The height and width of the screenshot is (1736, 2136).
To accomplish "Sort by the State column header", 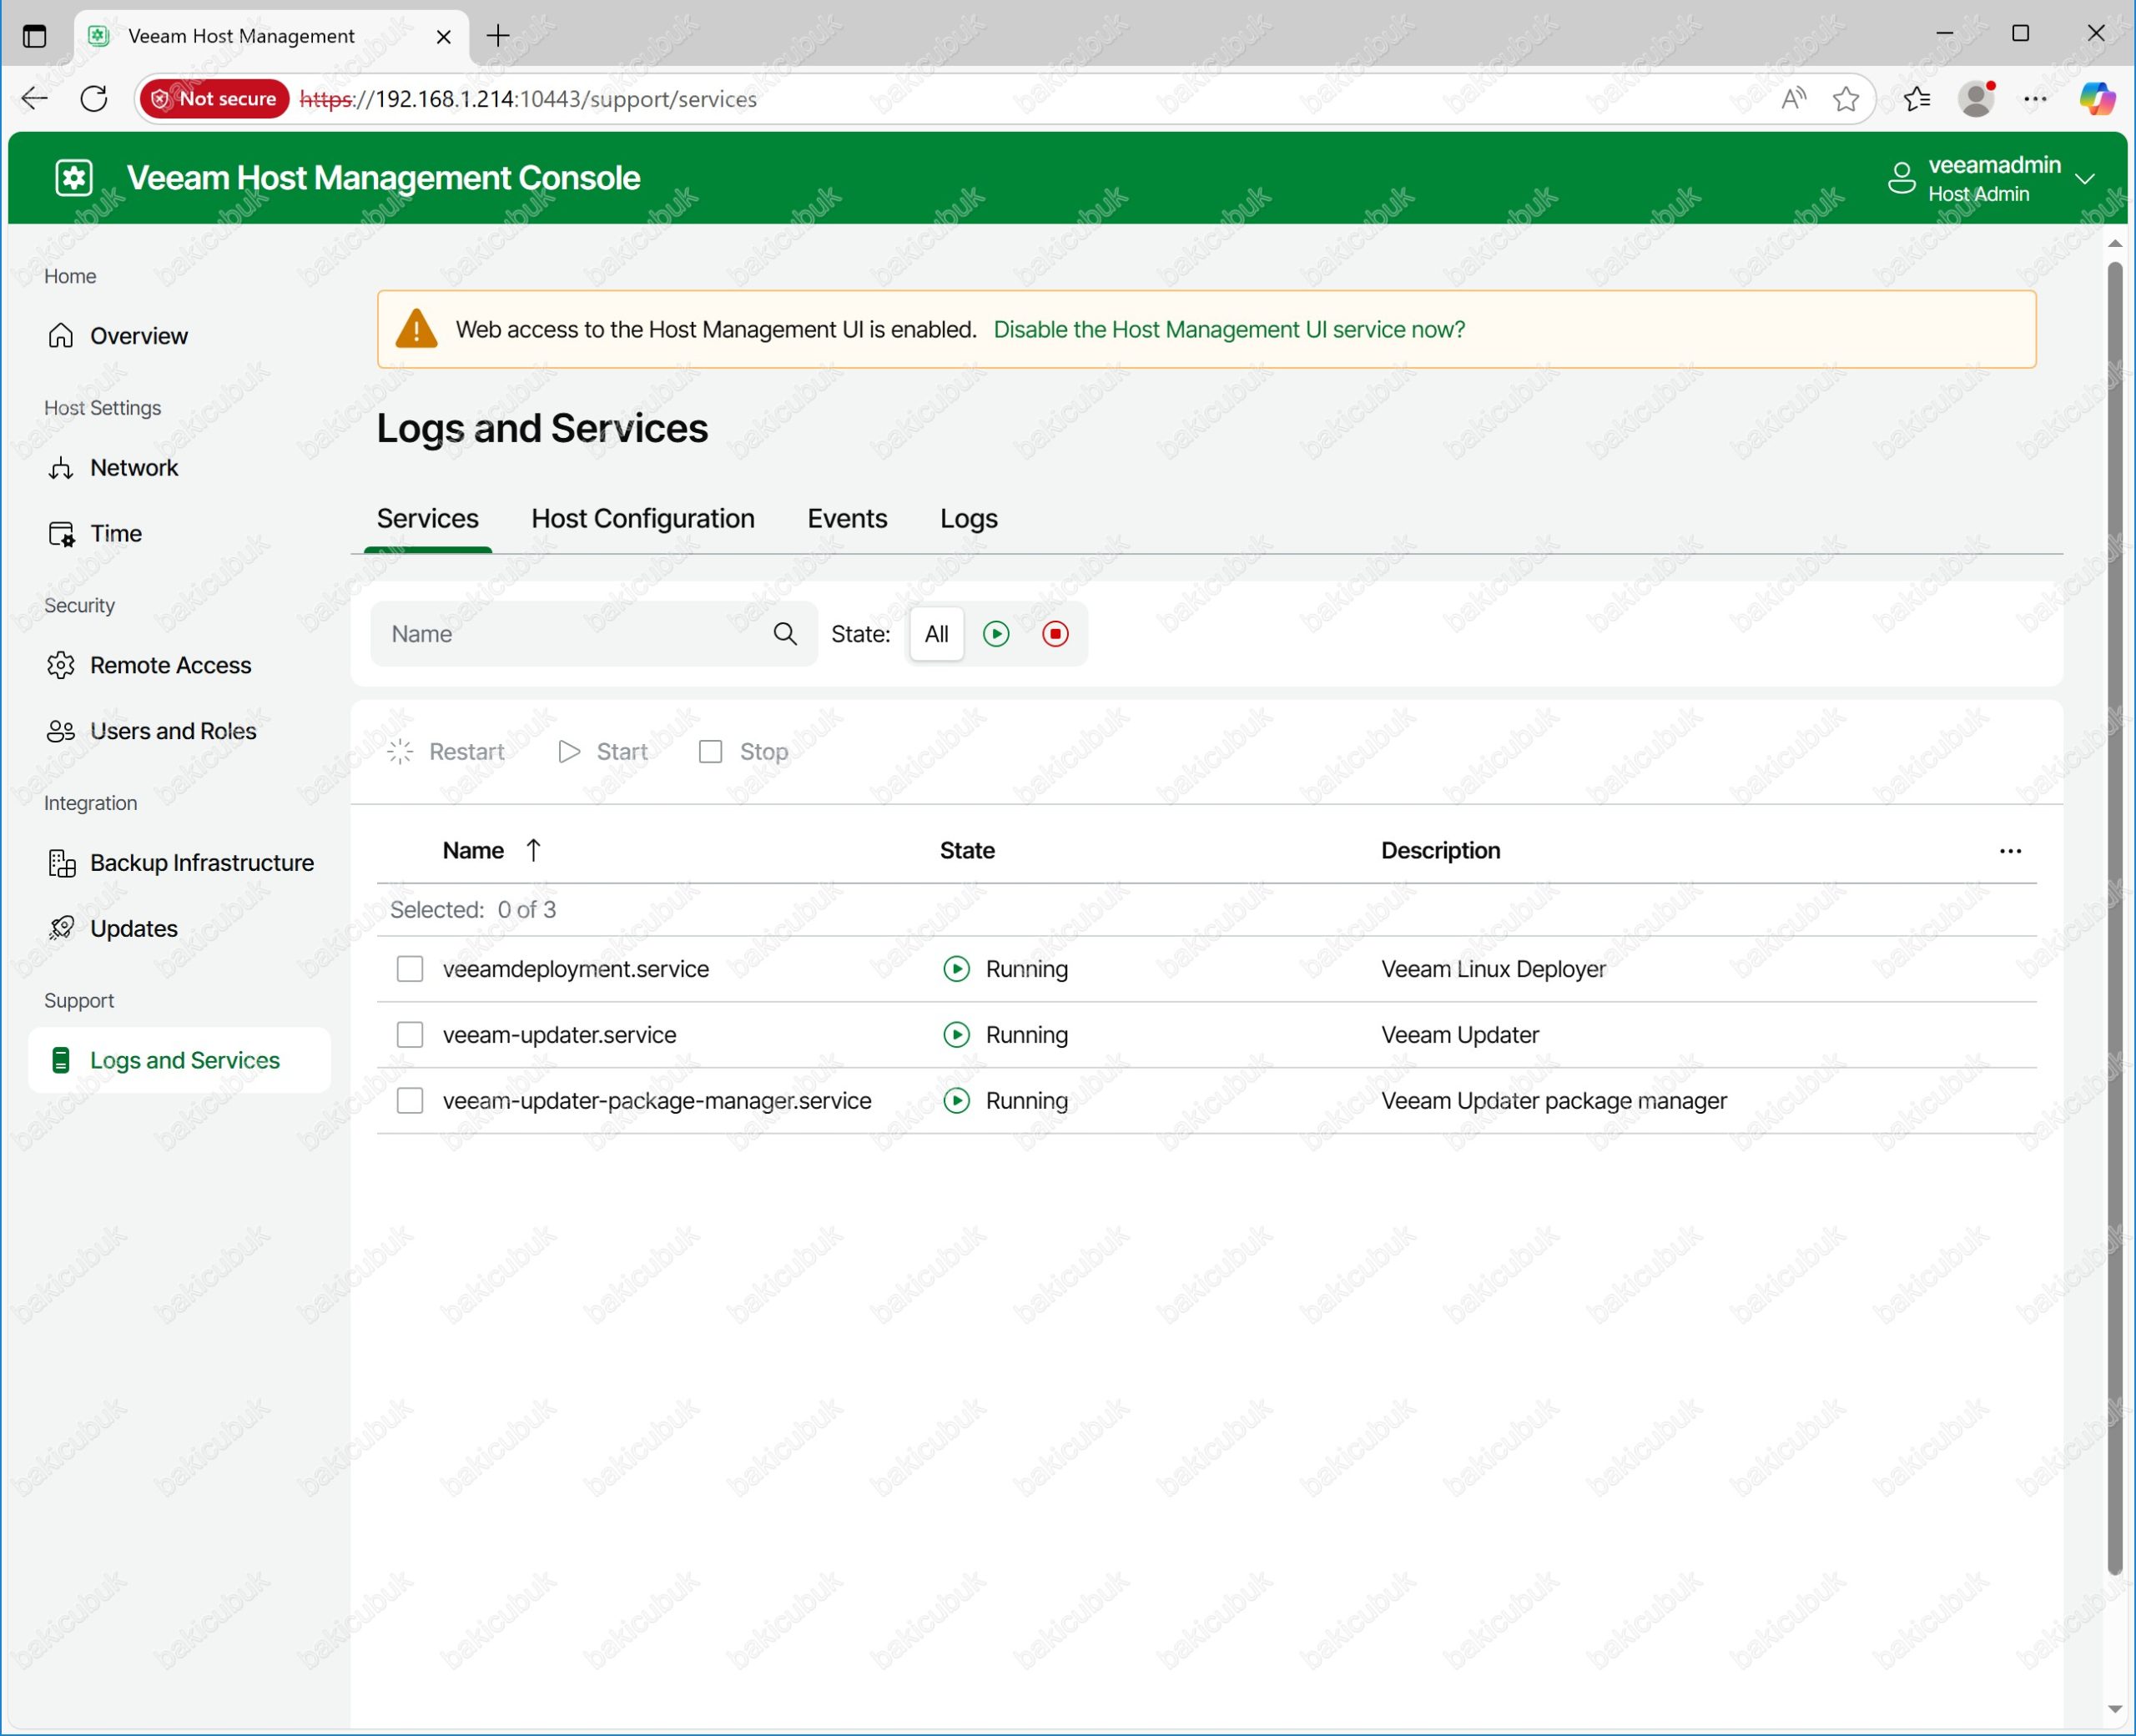I will pyautogui.click(x=967, y=851).
